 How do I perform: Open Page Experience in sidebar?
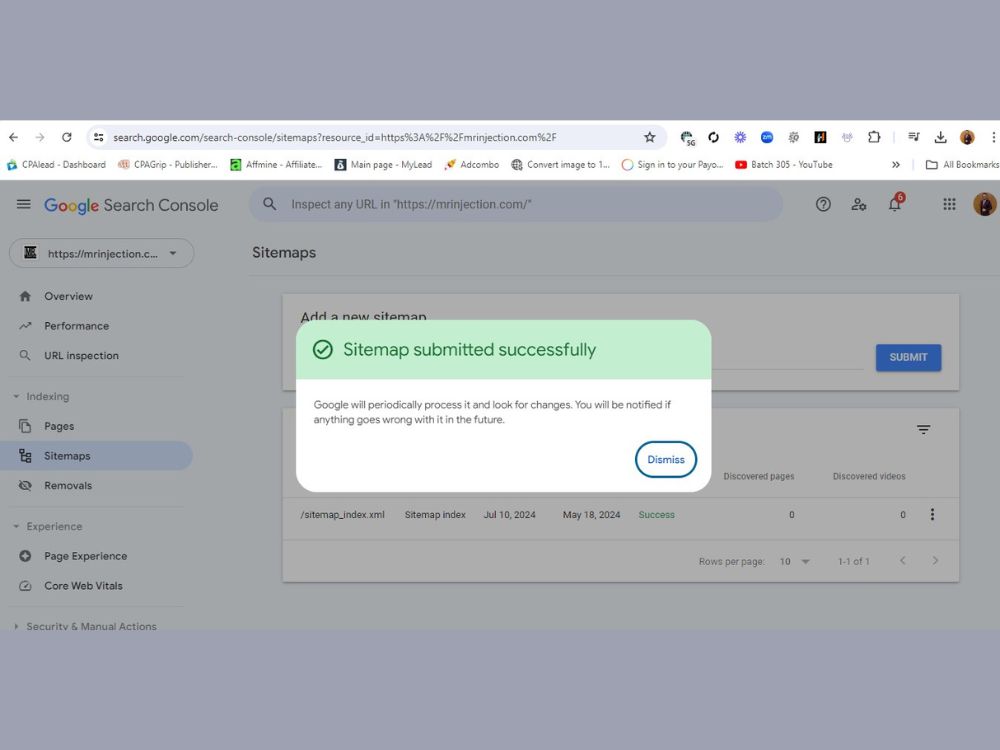(x=85, y=555)
